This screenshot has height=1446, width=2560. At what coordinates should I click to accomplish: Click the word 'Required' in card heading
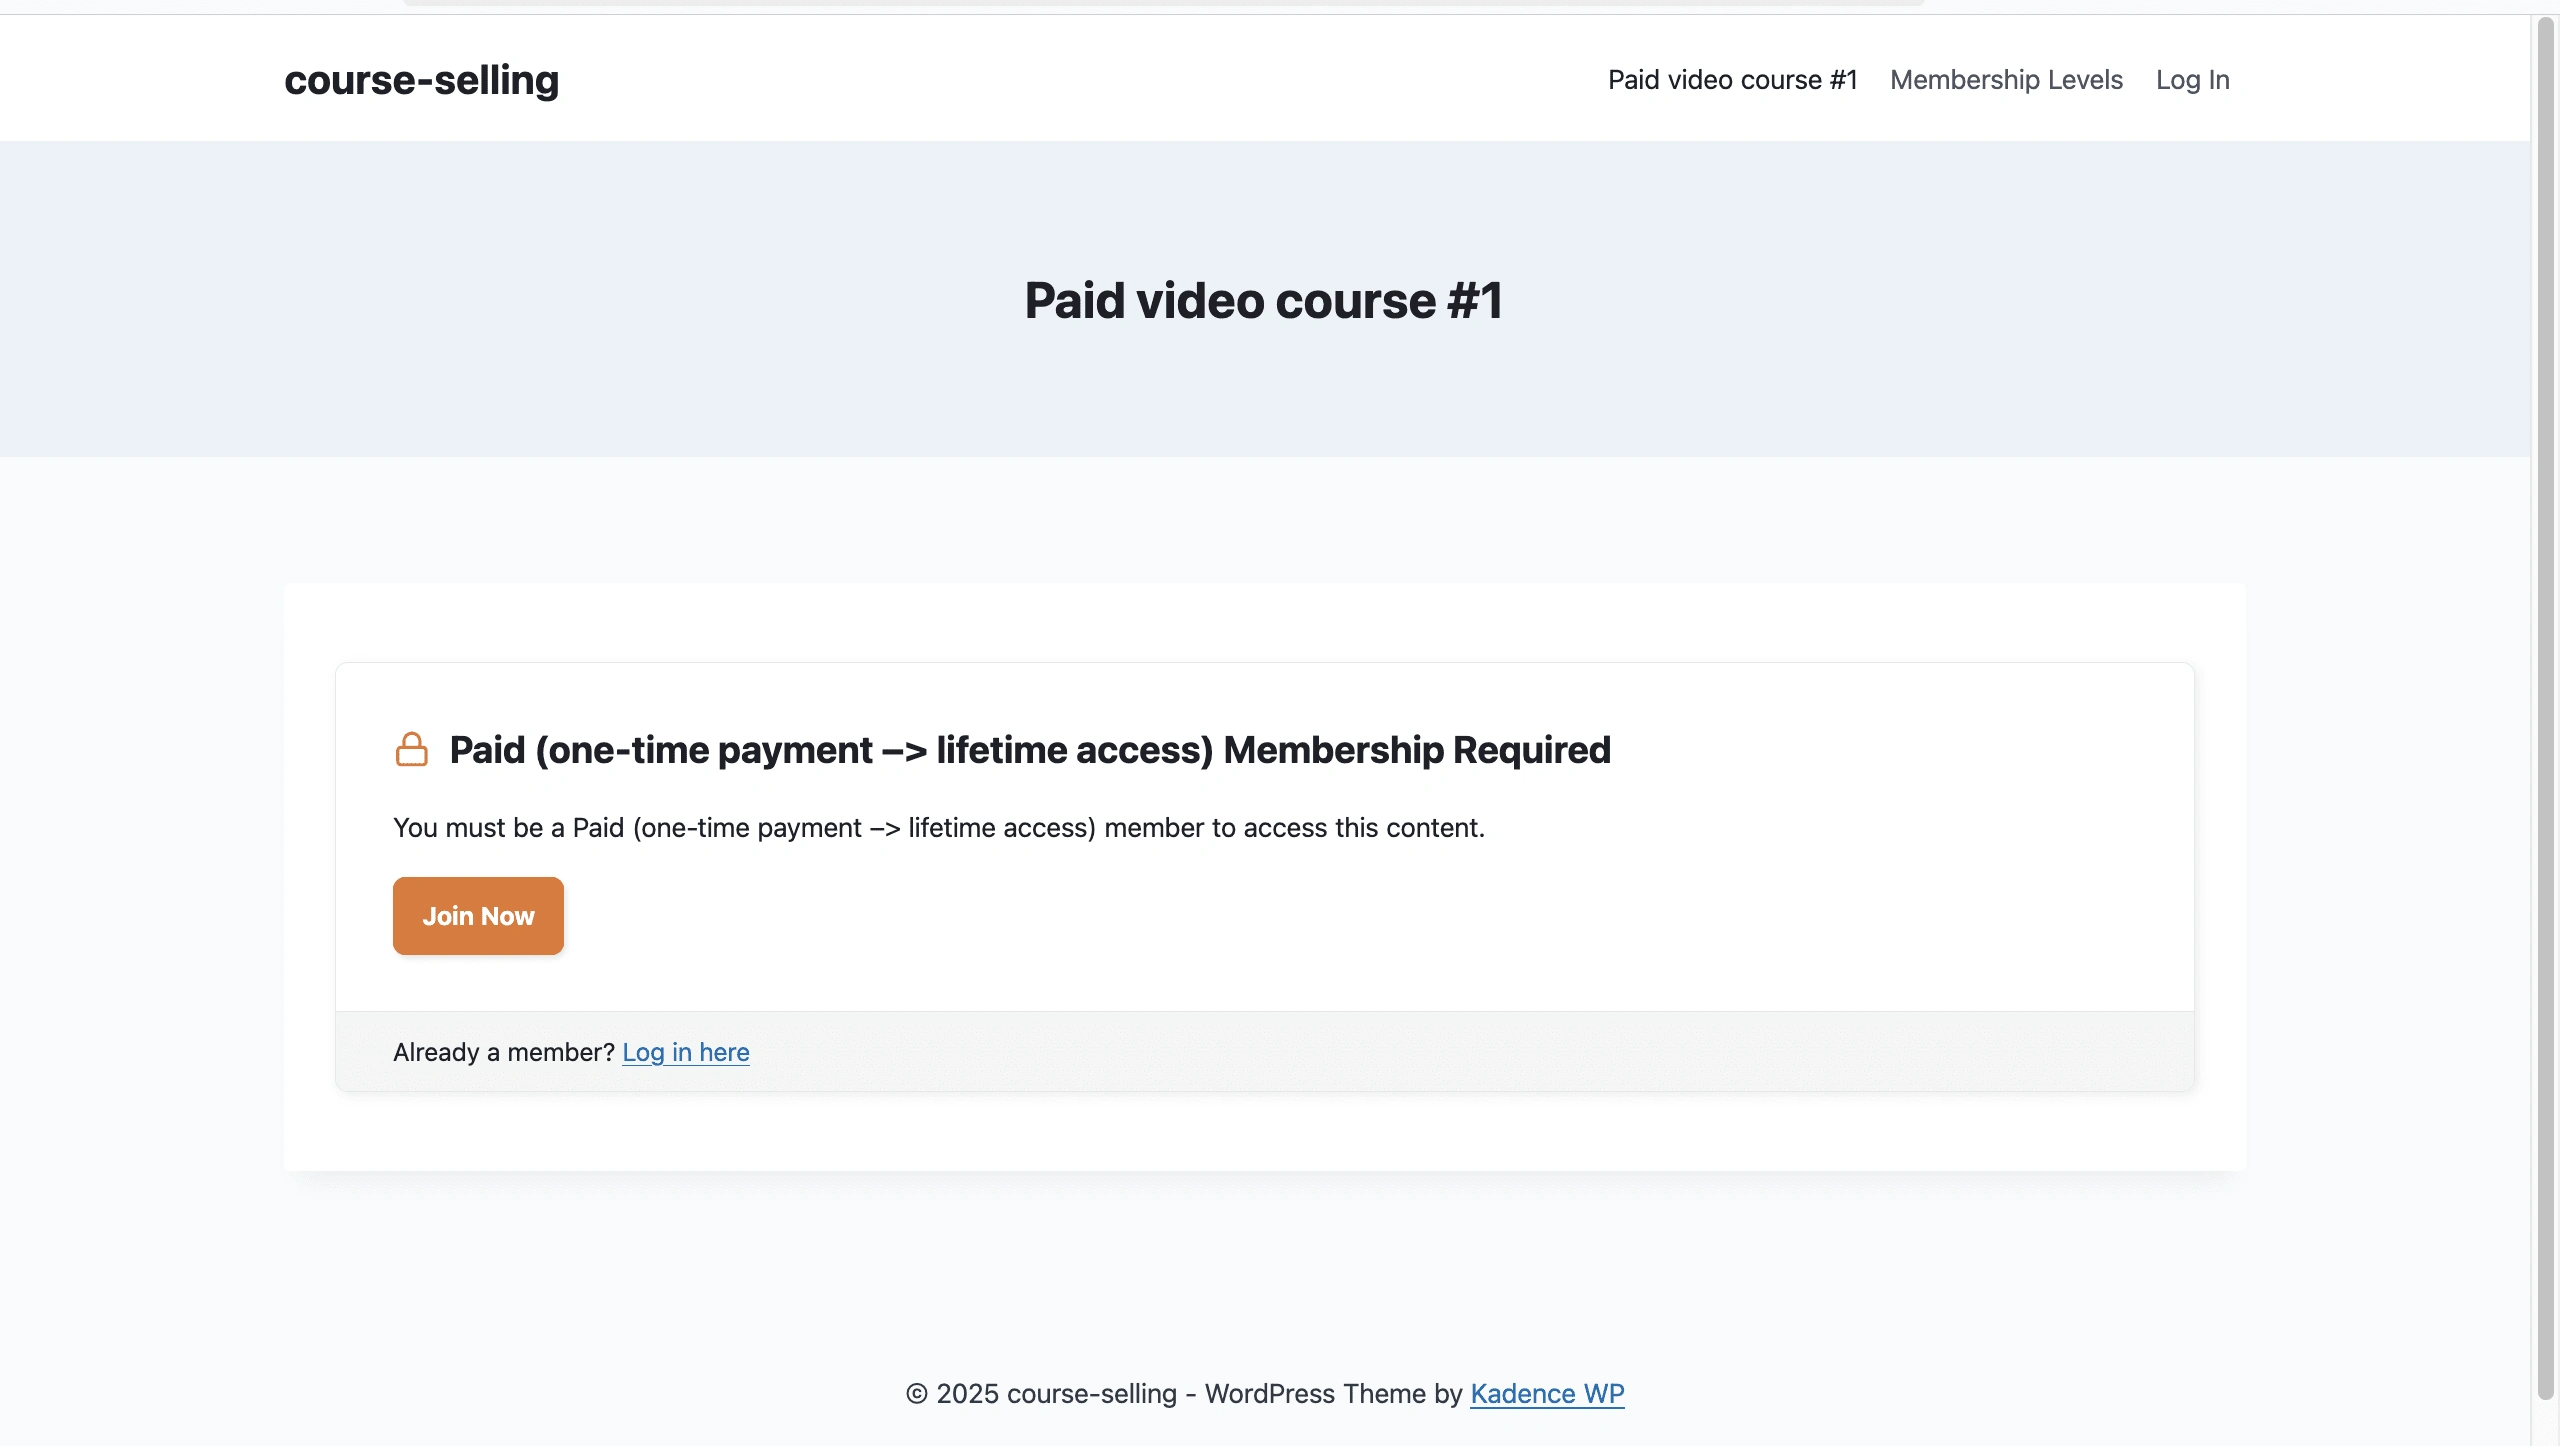(x=1531, y=750)
